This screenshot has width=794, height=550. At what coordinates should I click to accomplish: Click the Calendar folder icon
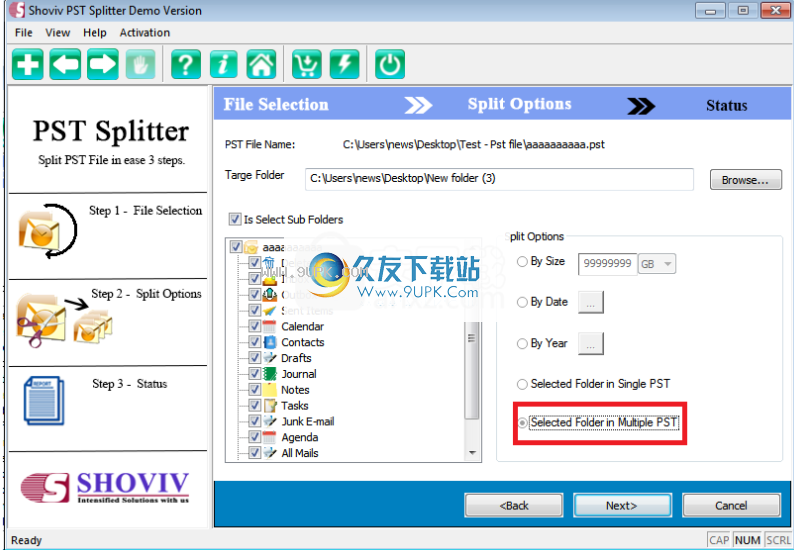[x=270, y=326]
